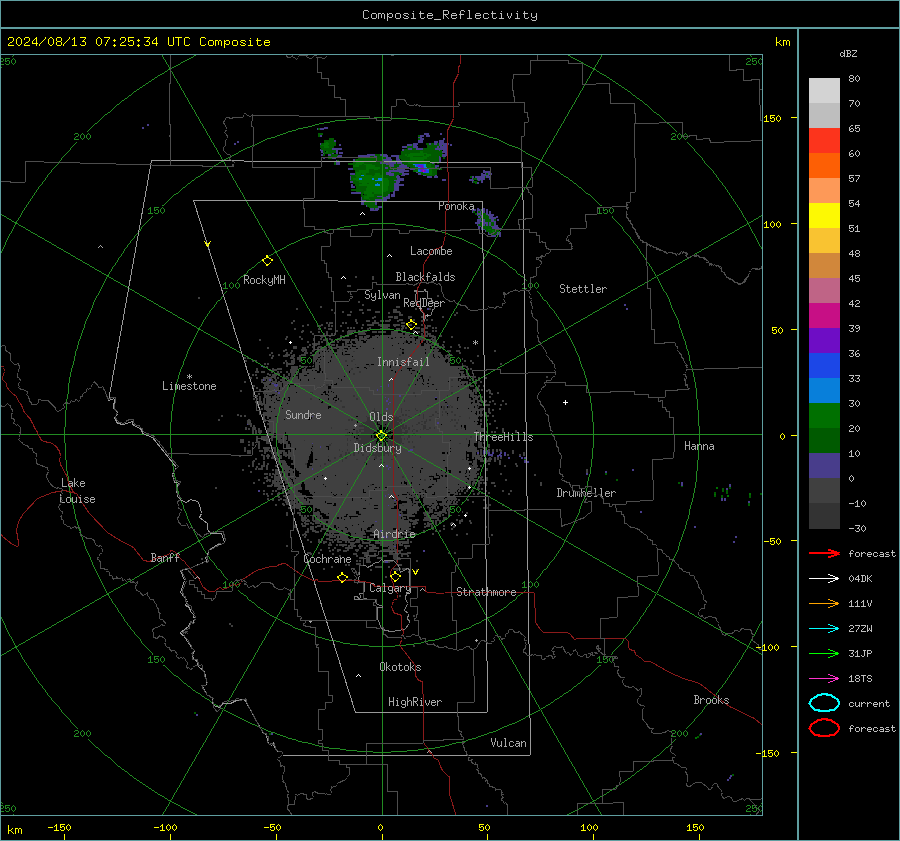The width and height of the screenshot is (900, 841).
Task: Click the 150 km right axis label
Action: click(772, 118)
